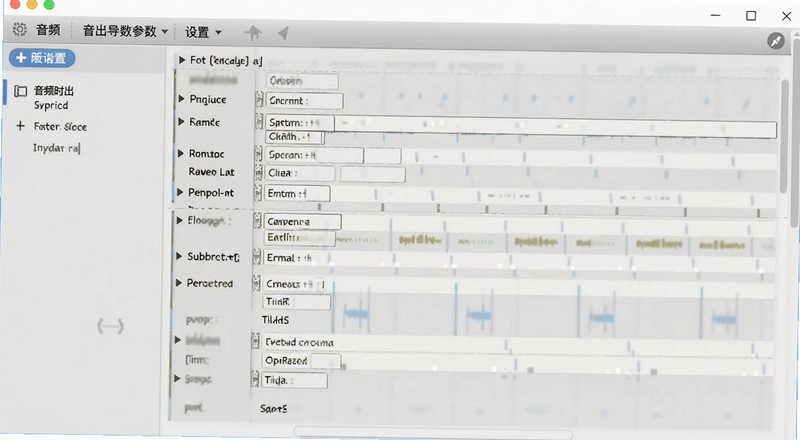Expand the Eloogge row
800x440 pixels.
coord(180,221)
